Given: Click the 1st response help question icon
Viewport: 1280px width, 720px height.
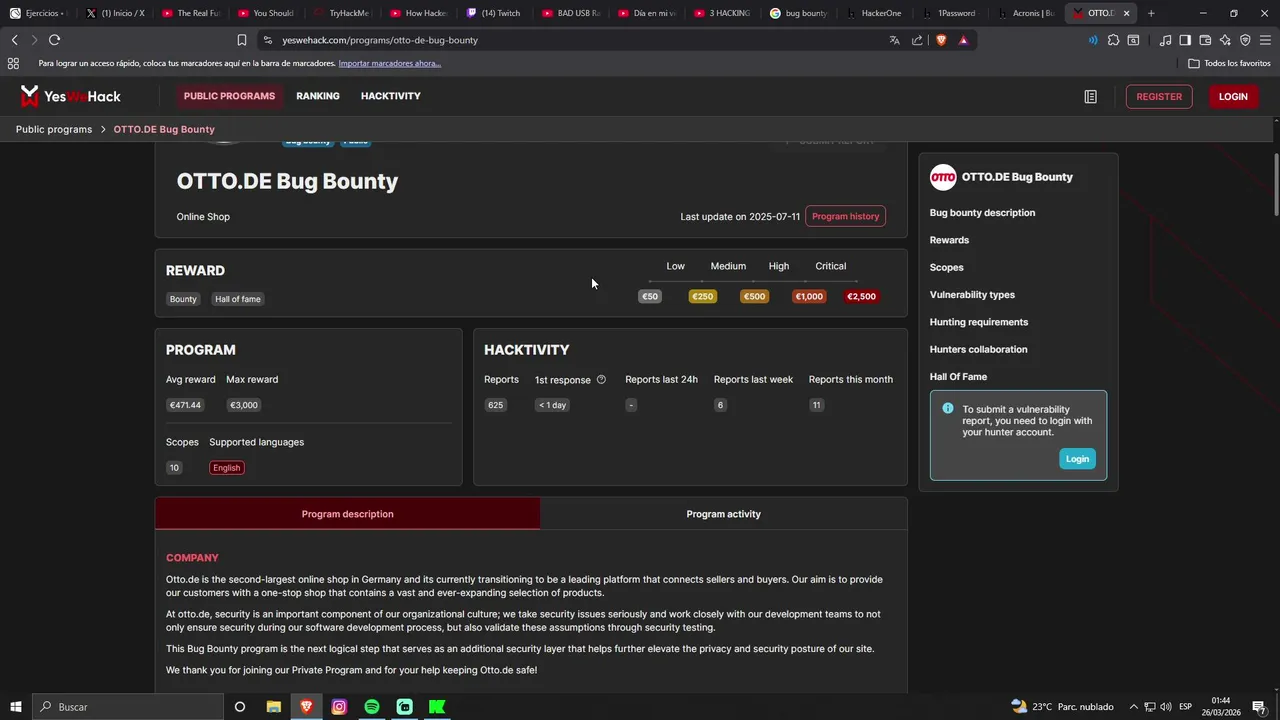Looking at the screenshot, I should [601, 379].
